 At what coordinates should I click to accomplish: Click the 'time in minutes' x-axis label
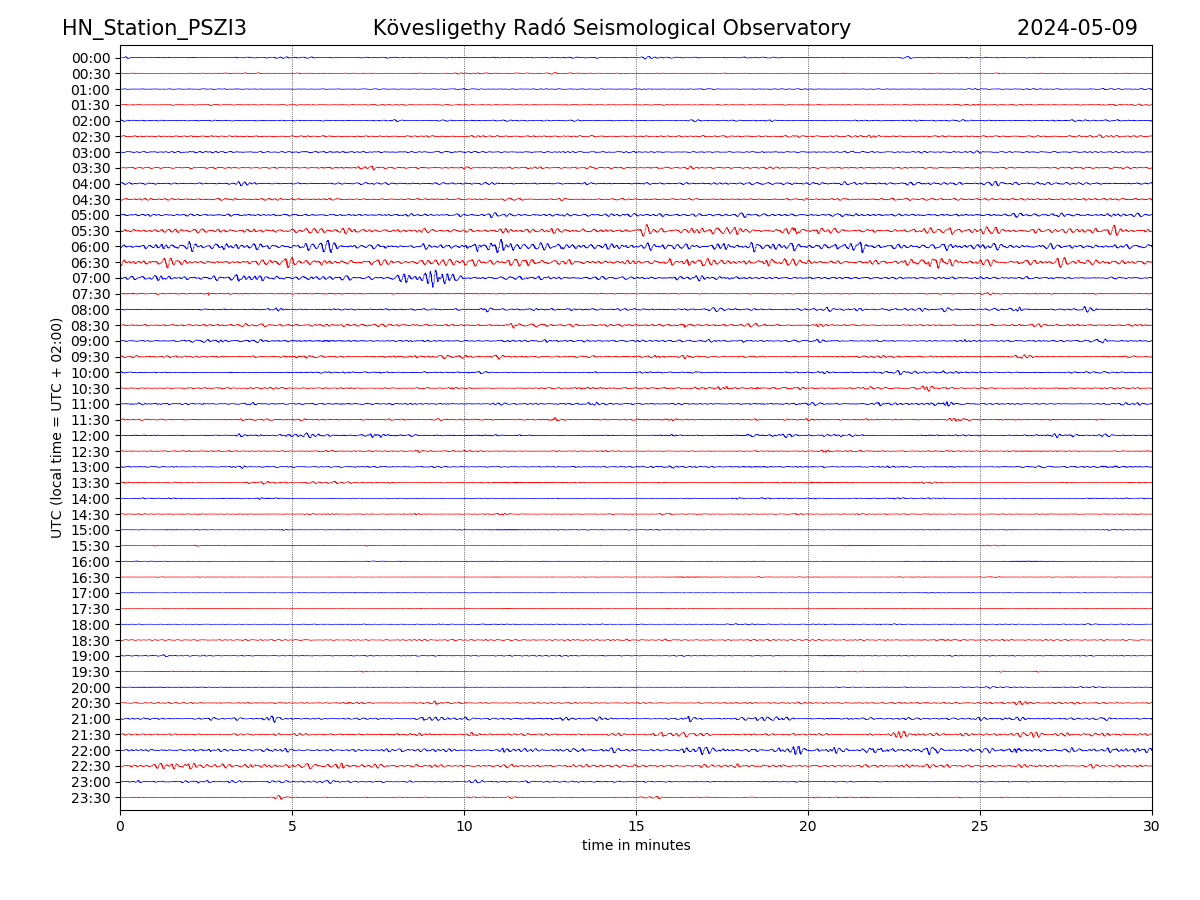tap(636, 845)
